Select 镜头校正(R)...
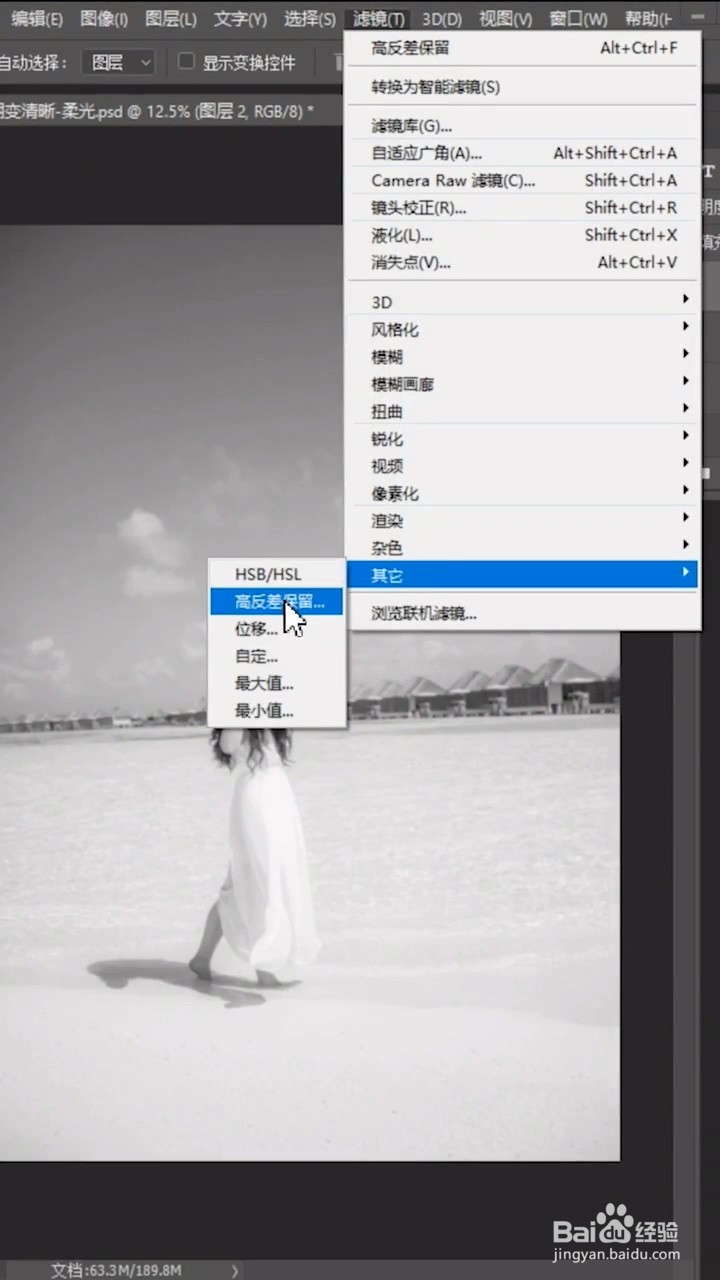The height and width of the screenshot is (1280, 720). [x=523, y=208]
